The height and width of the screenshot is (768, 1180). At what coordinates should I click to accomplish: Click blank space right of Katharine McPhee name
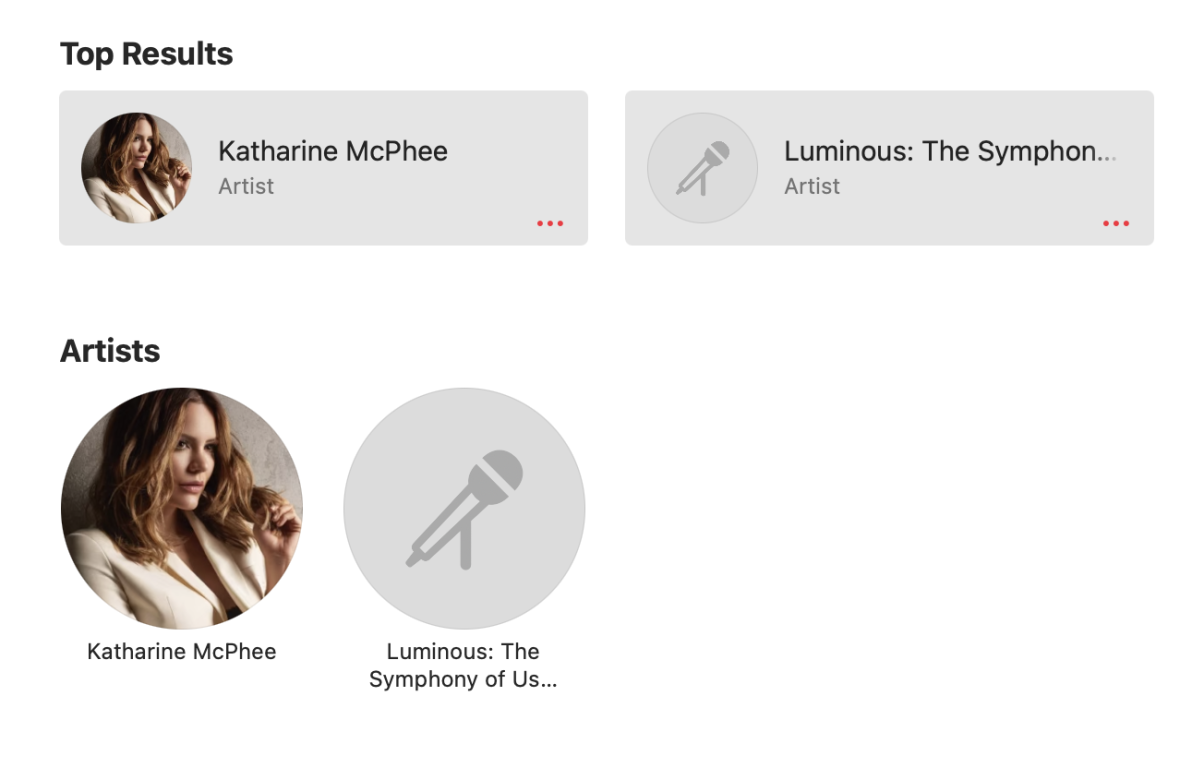[510, 151]
